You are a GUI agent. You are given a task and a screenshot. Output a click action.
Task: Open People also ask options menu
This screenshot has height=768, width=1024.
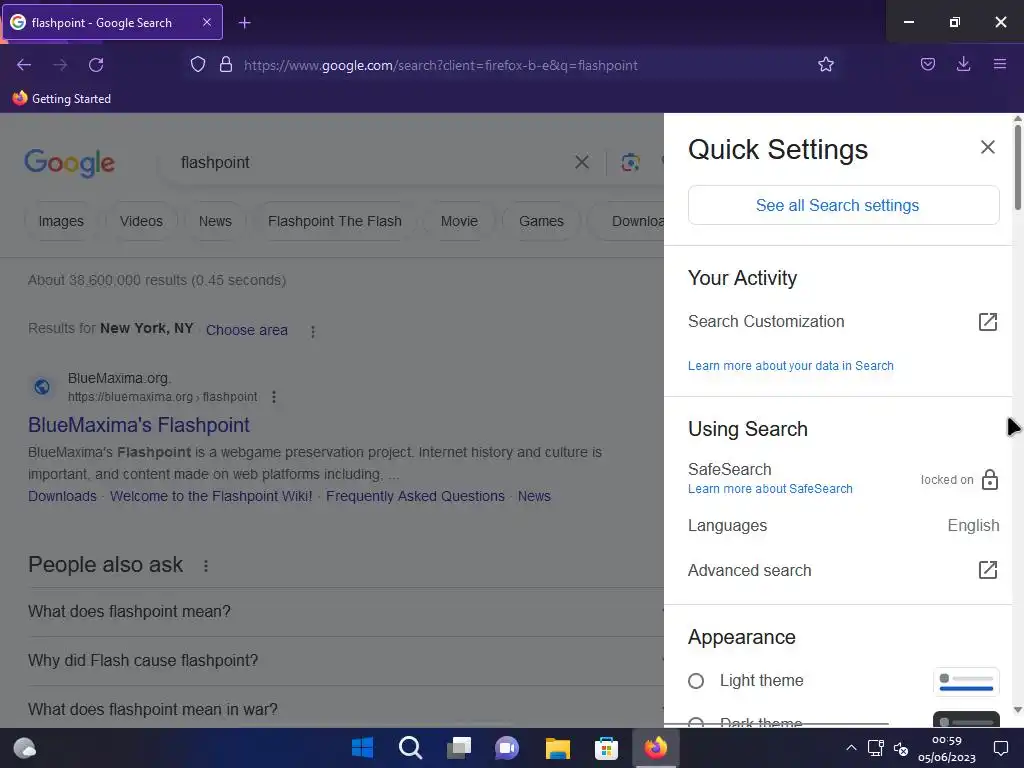pos(206,566)
